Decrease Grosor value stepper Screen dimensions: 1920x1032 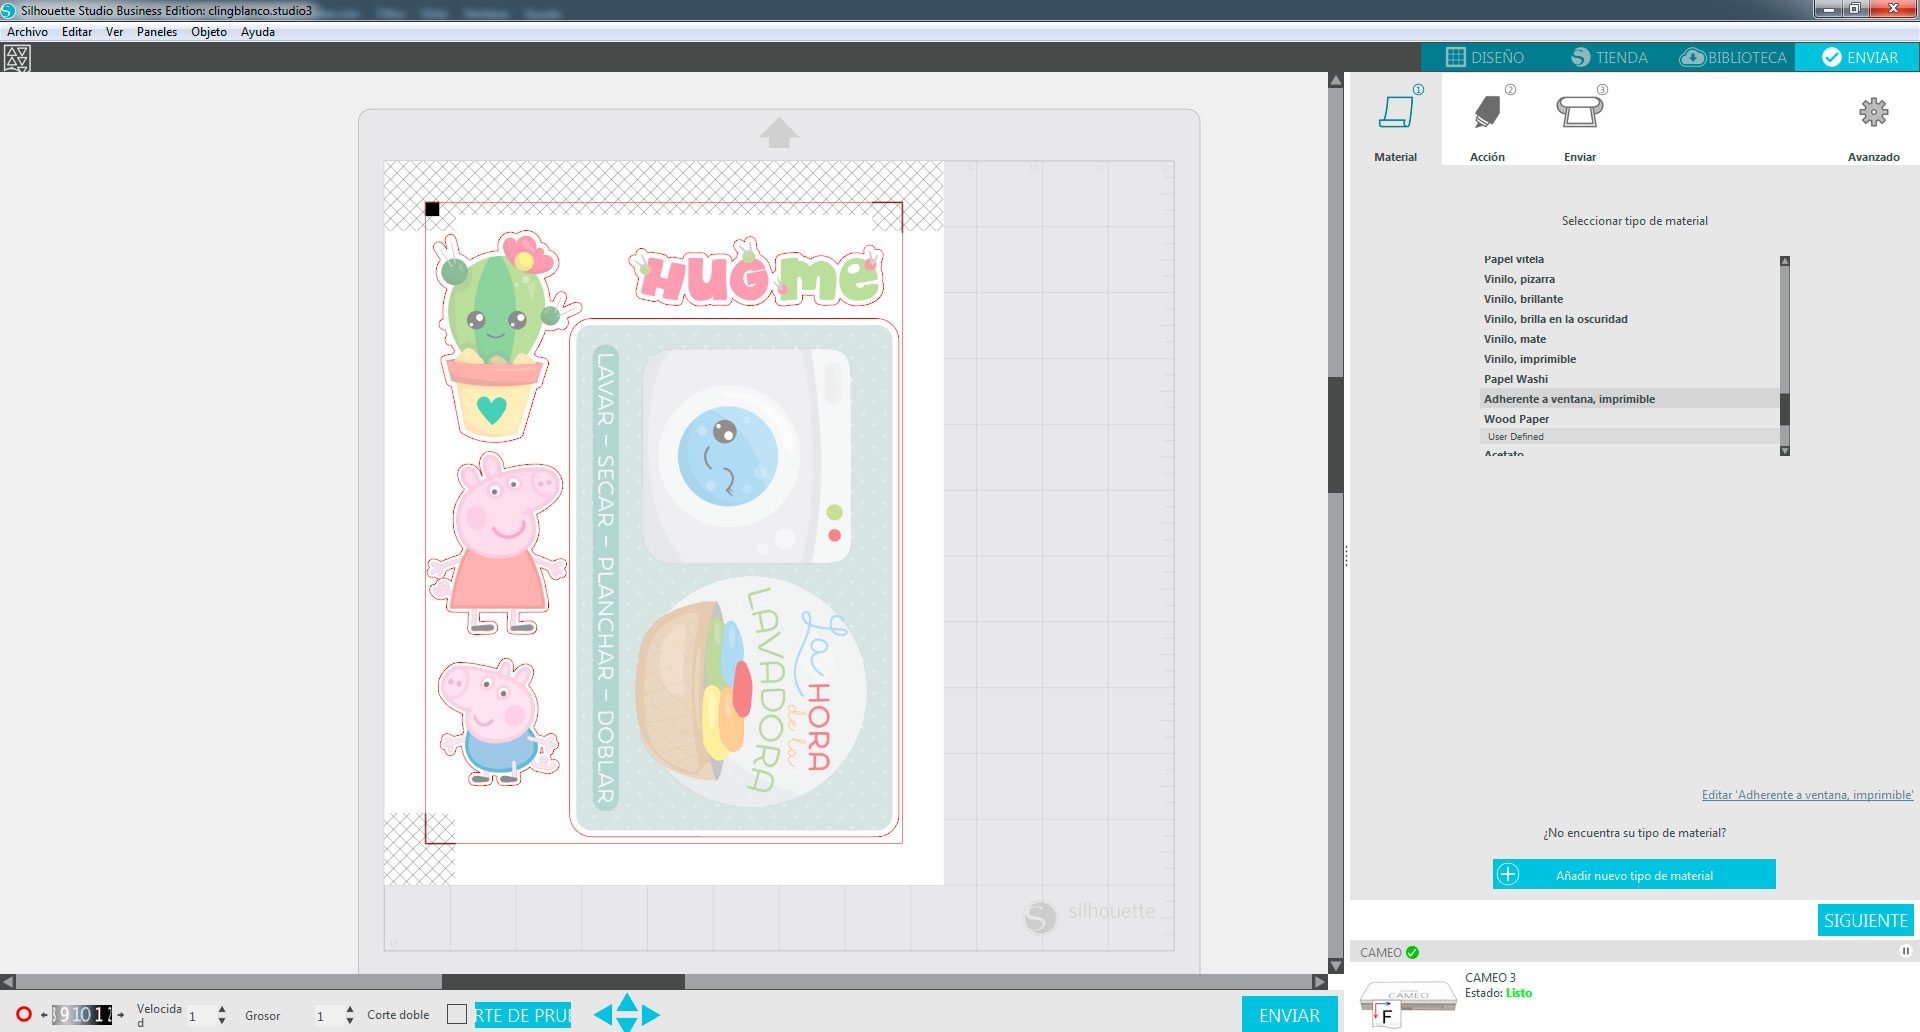click(350, 1021)
